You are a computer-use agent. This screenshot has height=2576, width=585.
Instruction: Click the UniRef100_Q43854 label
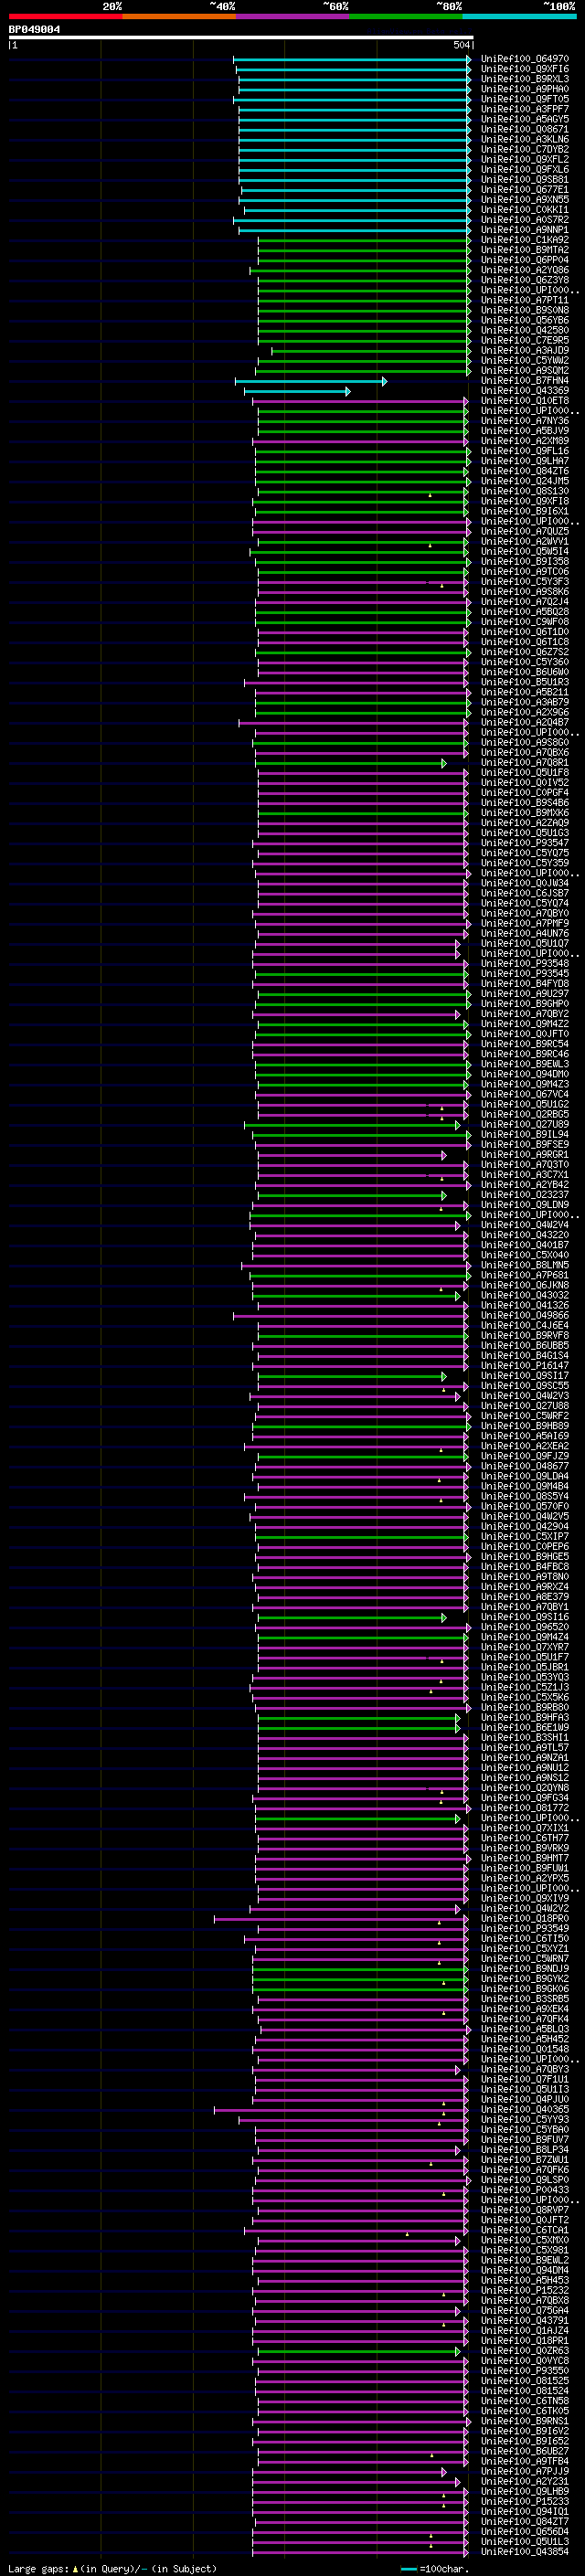(x=525, y=2551)
